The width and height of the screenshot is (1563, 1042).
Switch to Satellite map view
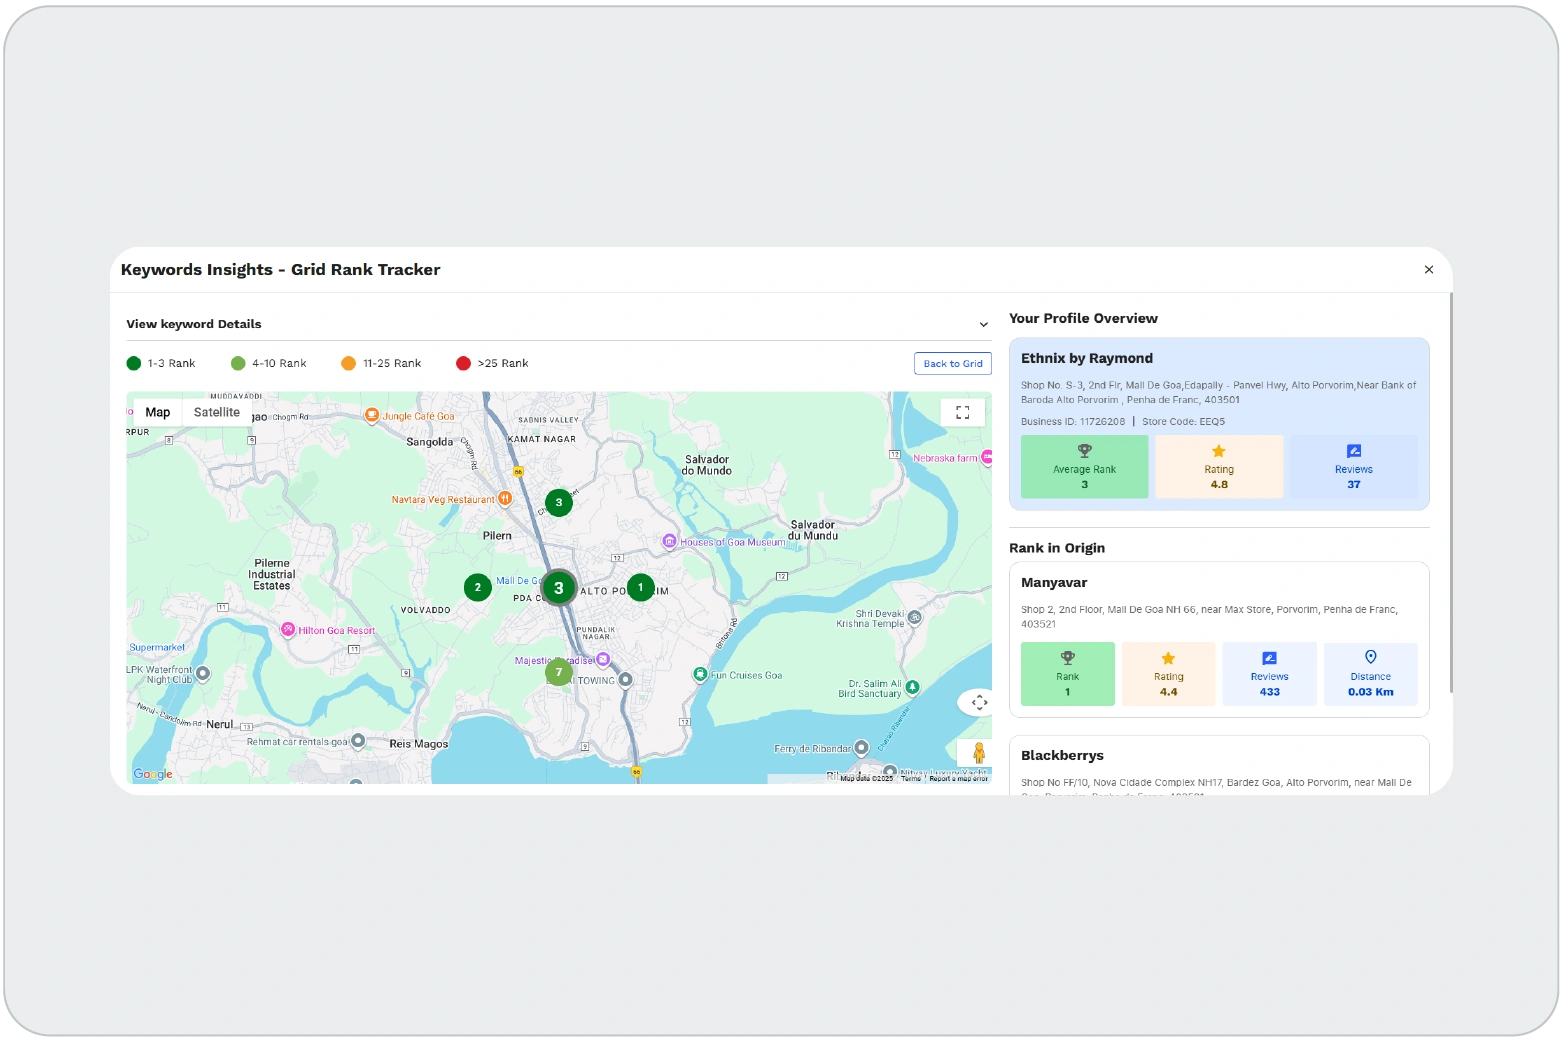pos(217,412)
